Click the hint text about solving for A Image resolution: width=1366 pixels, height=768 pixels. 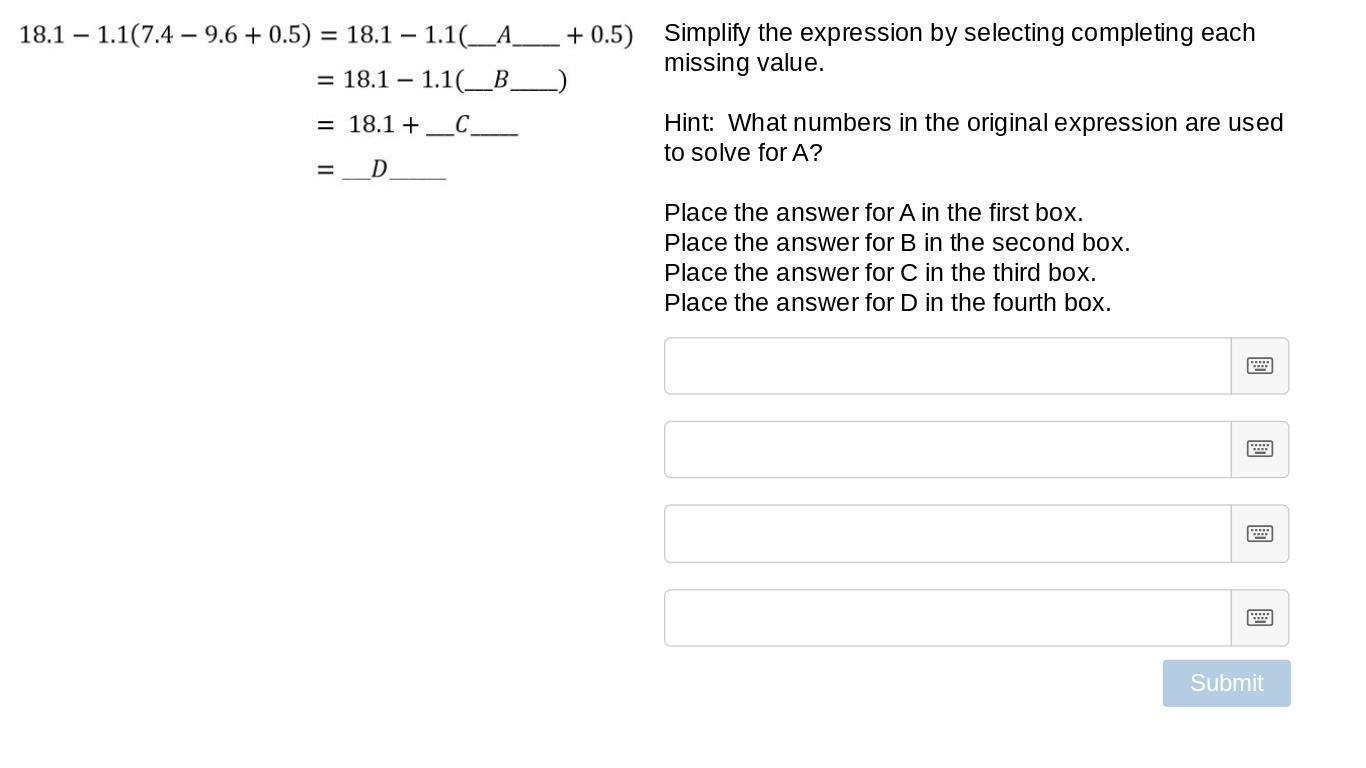coord(973,137)
